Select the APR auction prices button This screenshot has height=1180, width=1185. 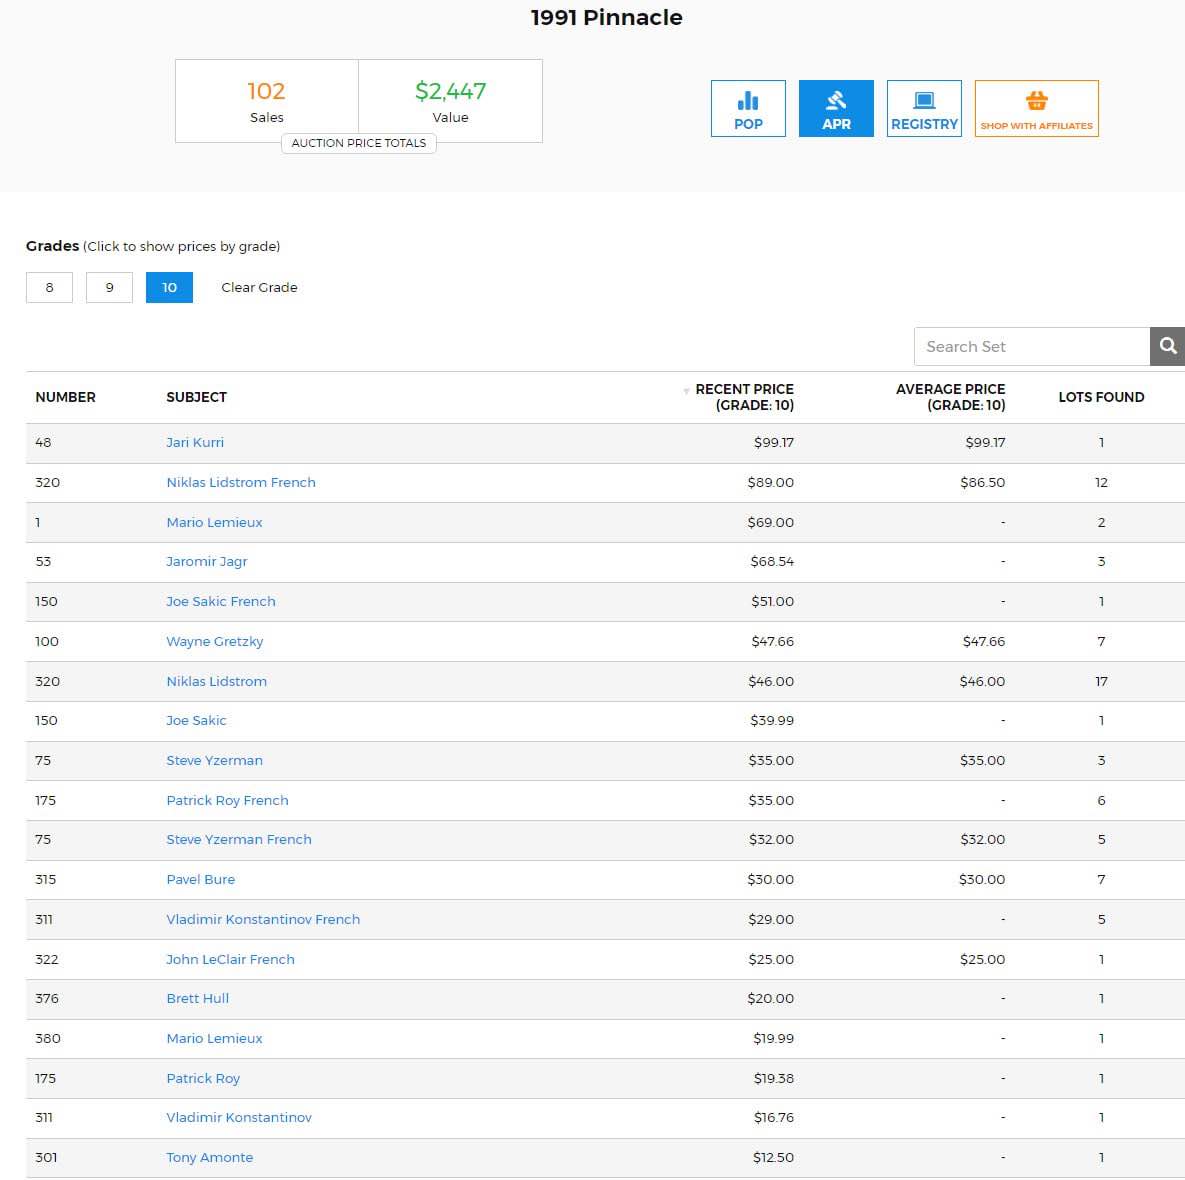[836, 108]
